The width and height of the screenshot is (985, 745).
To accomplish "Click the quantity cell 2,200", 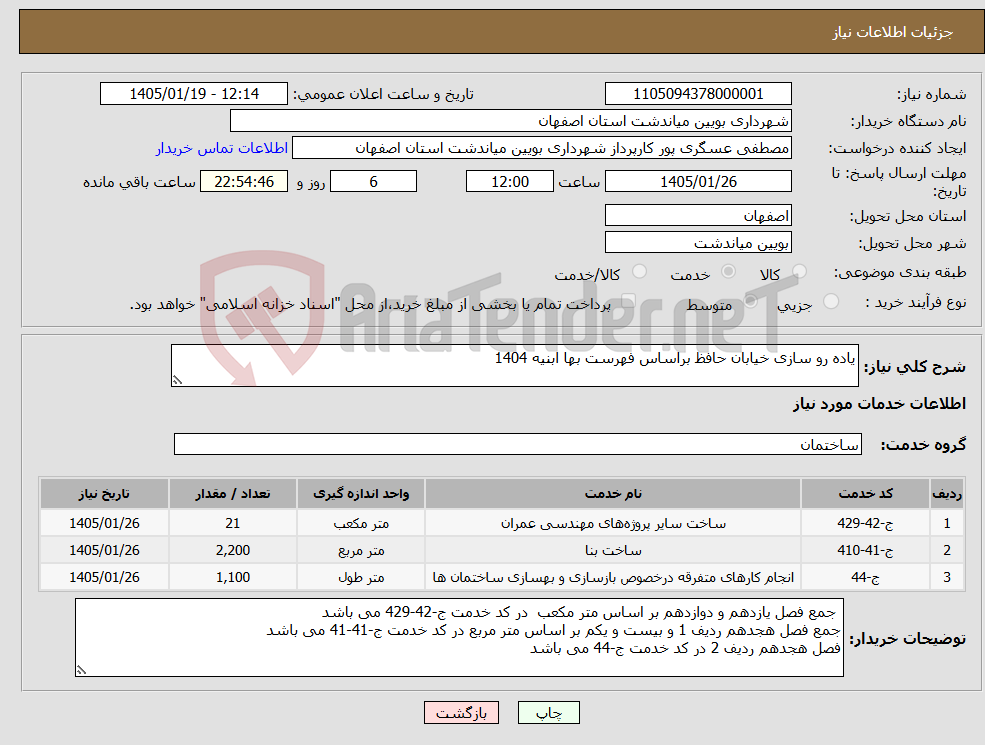I will pyautogui.click(x=232, y=550).
